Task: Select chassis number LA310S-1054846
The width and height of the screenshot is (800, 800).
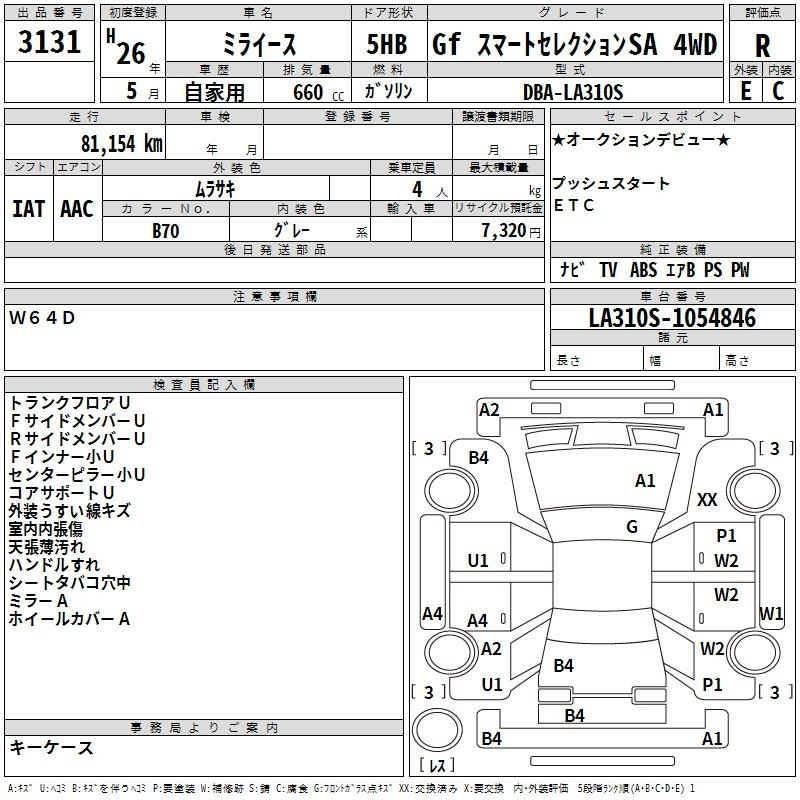Action: pos(672,318)
